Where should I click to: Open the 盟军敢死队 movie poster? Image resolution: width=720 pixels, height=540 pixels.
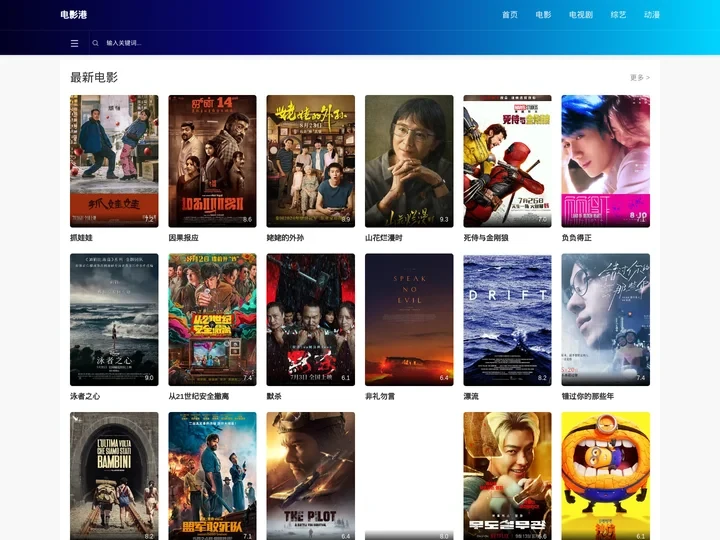212,476
